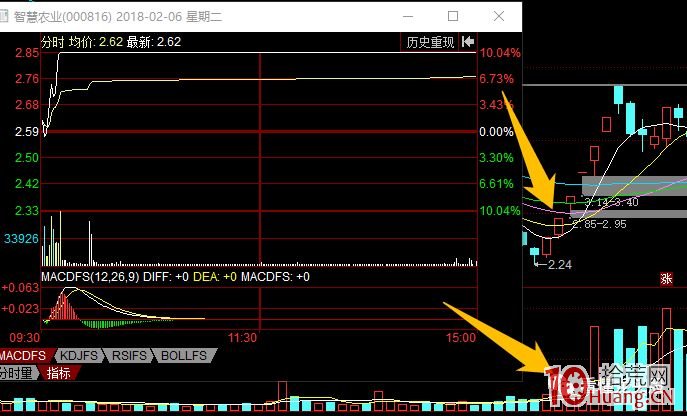Close the 智慧农业 intraday window

499,16
